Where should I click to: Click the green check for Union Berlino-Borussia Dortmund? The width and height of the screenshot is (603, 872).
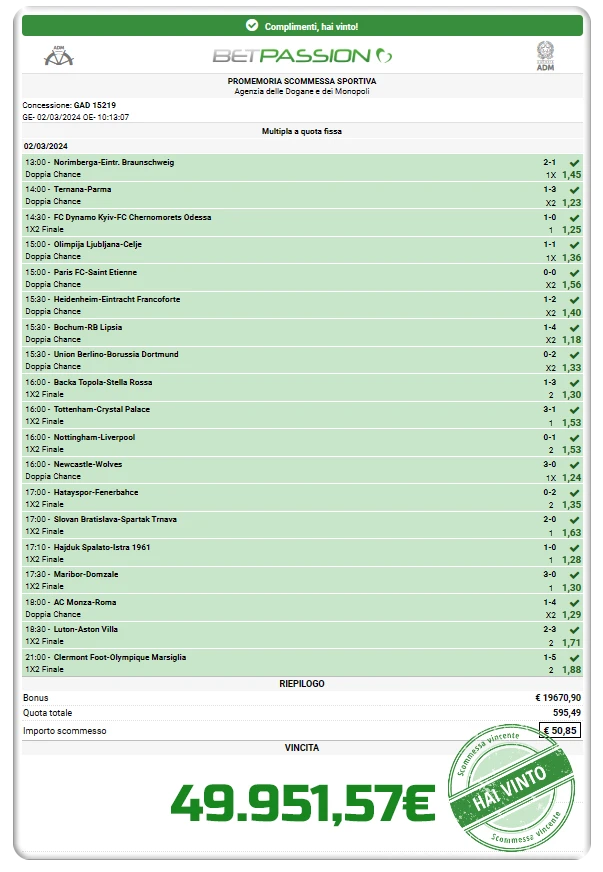(x=575, y=355)
